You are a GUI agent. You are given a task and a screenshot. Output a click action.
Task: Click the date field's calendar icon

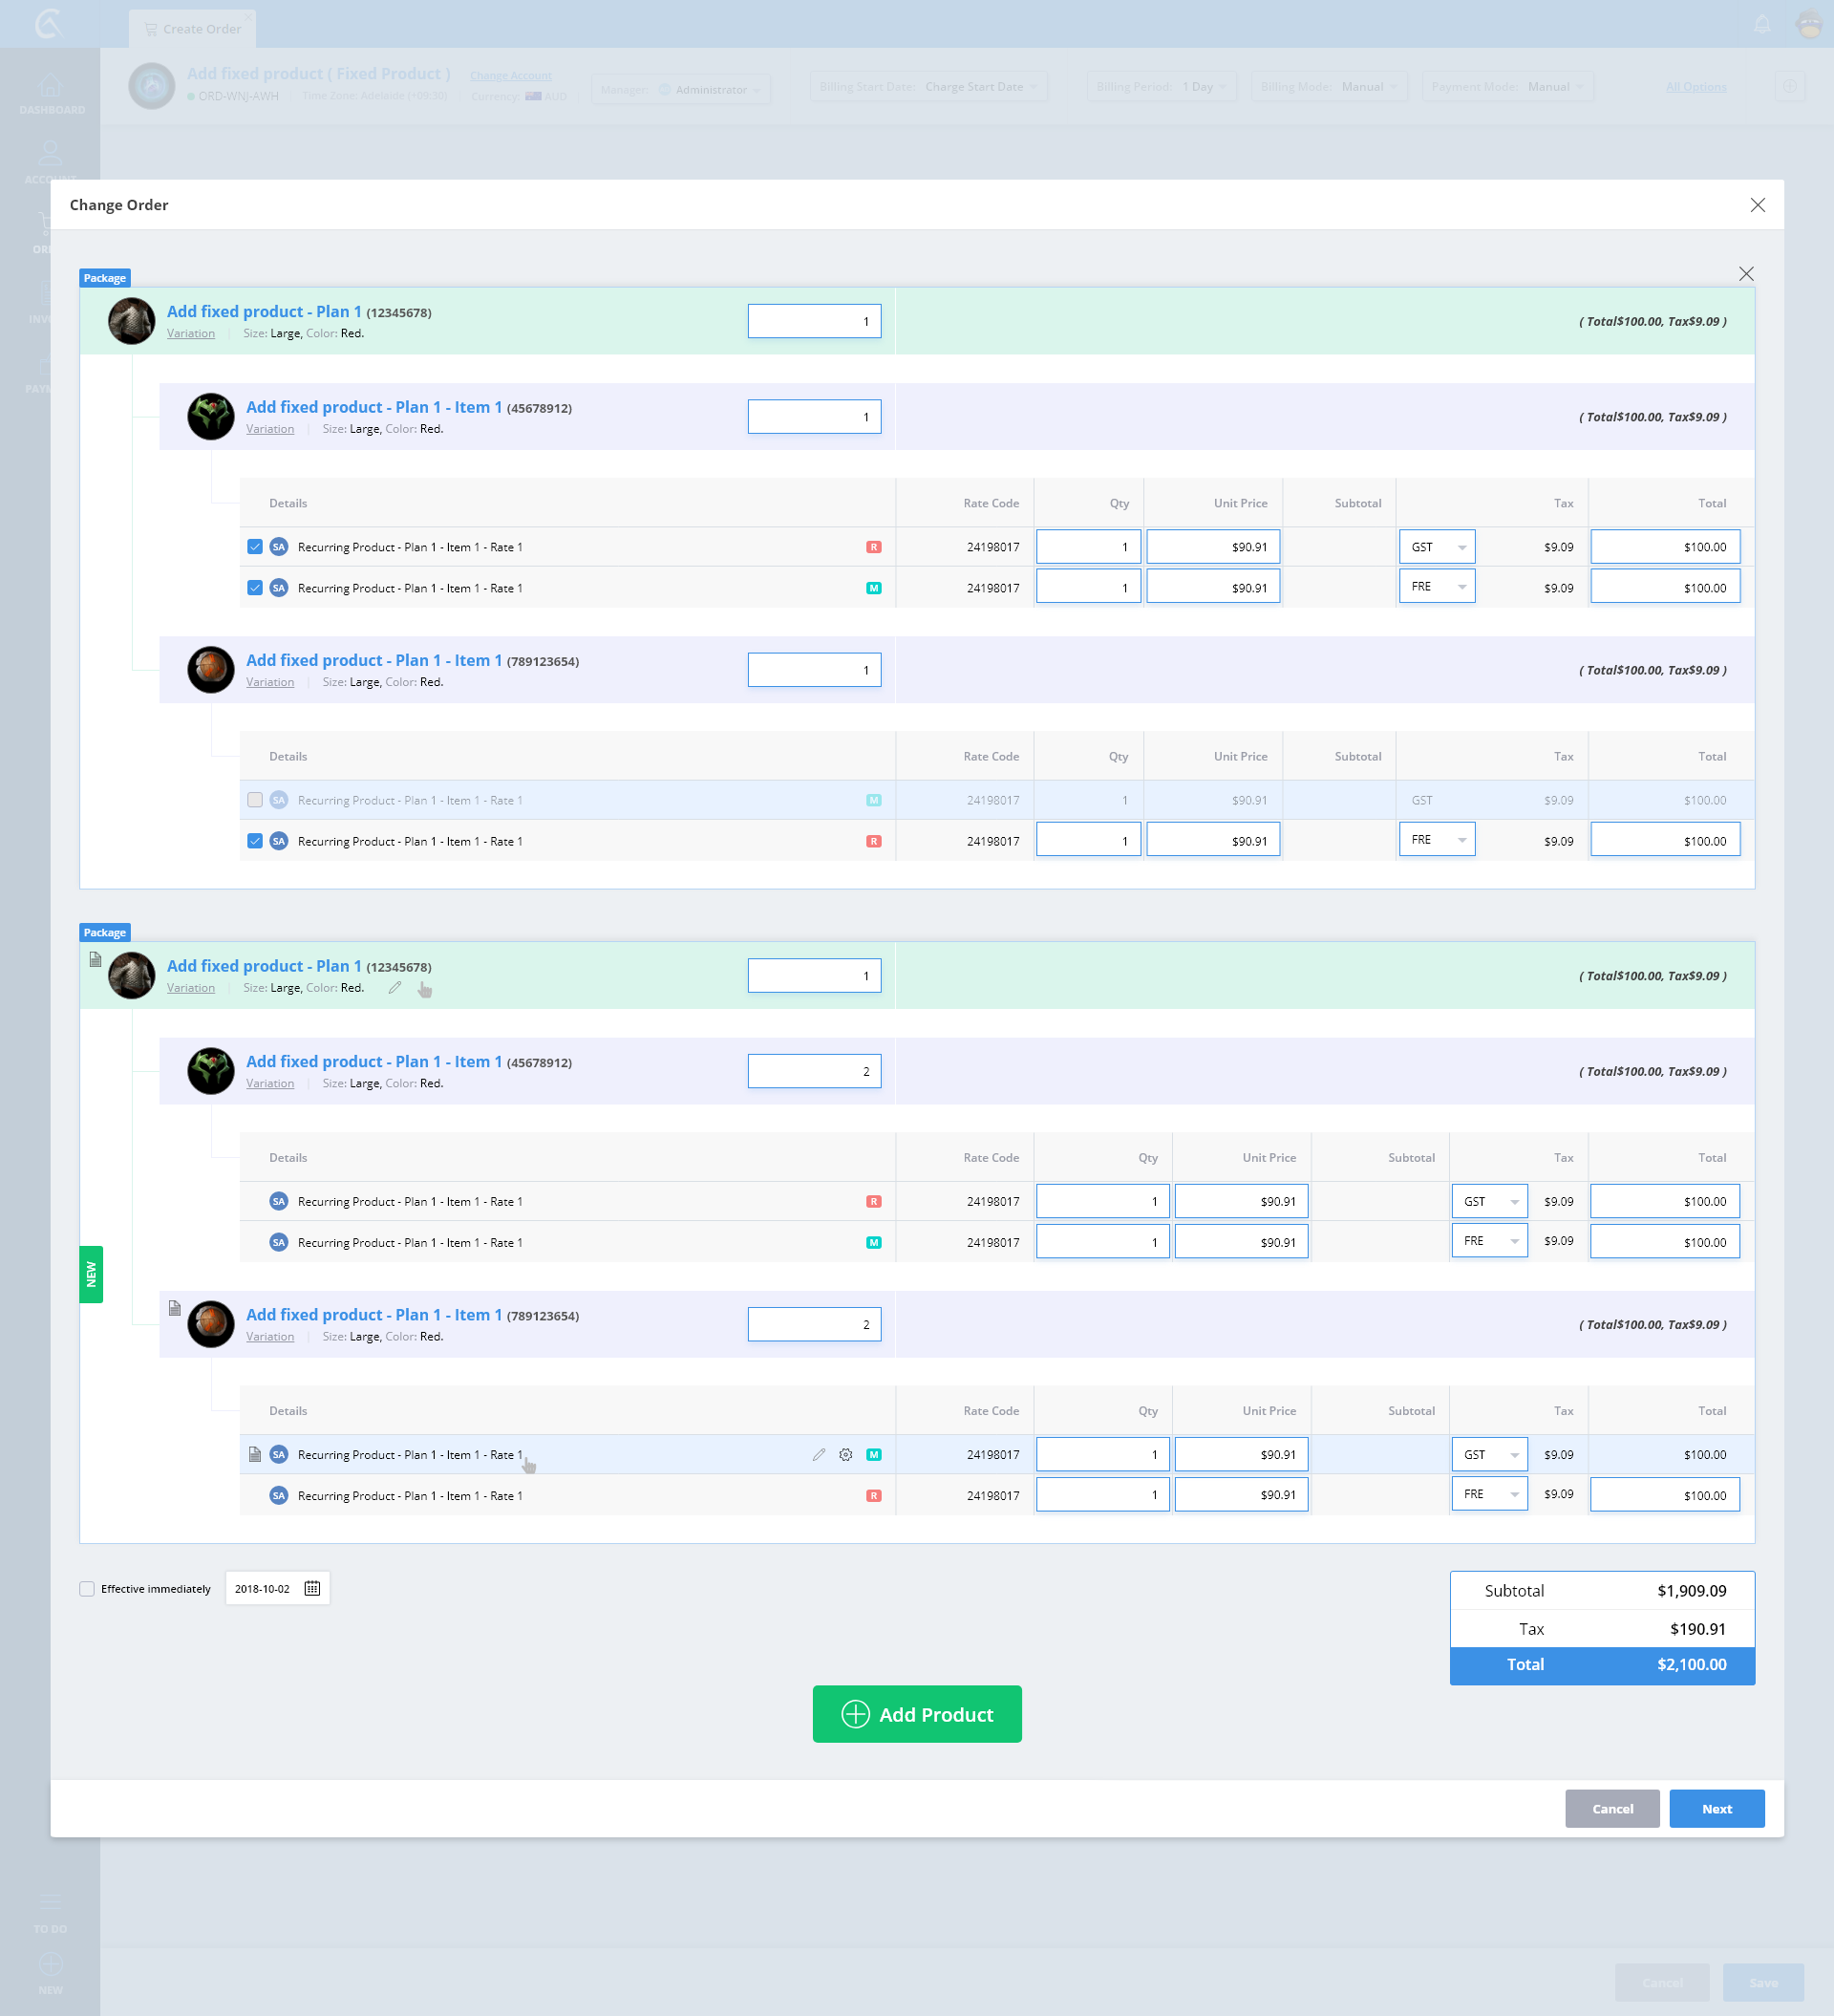tap(312, 1588)
